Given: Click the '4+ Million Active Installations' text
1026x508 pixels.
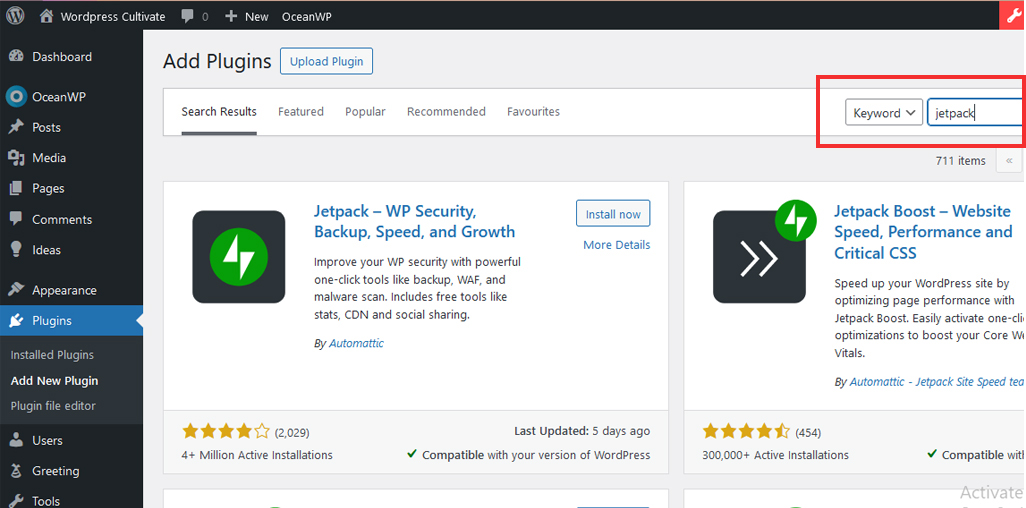Looking at the screenshot, I should (x=257, y=454).
